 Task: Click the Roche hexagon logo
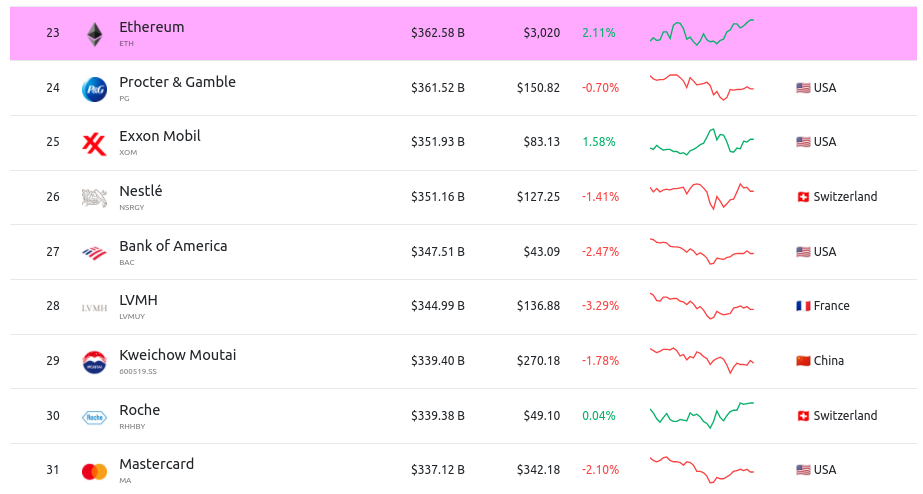click(94, 417)
